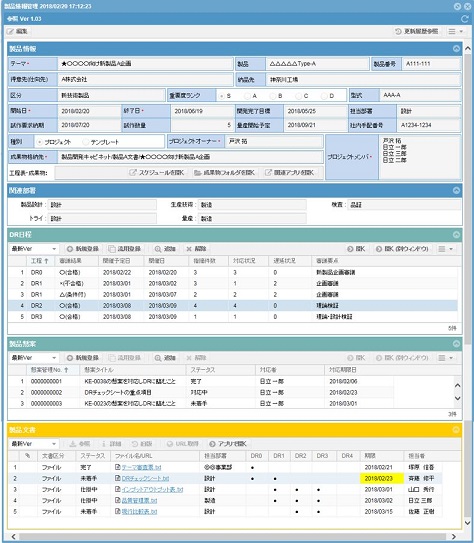Click the paperclip attachment column header
The image size is (474, 543).
coord(28,456)
